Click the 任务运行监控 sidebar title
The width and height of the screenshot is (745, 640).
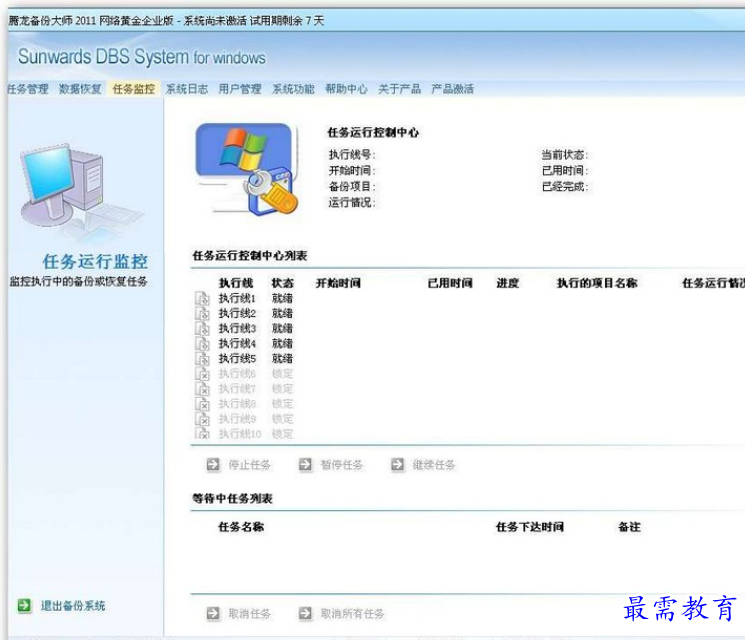tap(95, 262)
